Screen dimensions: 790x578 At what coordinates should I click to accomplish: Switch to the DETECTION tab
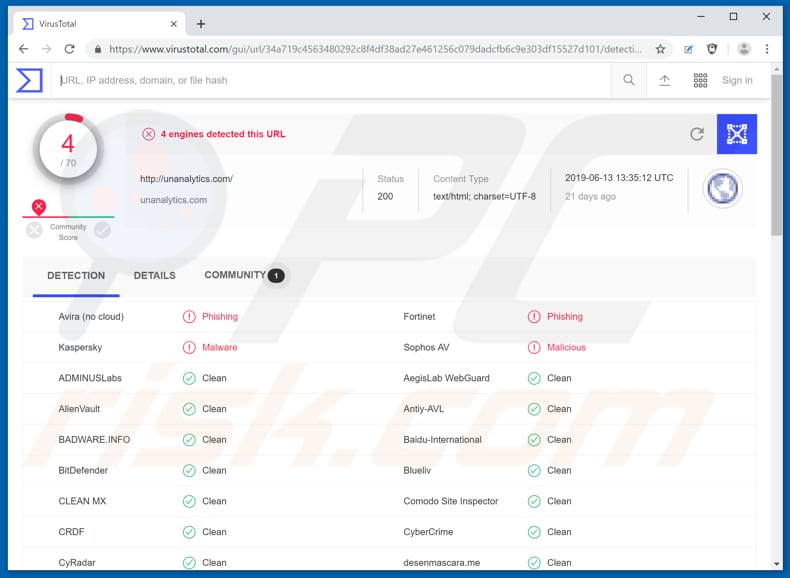point(76,276)
